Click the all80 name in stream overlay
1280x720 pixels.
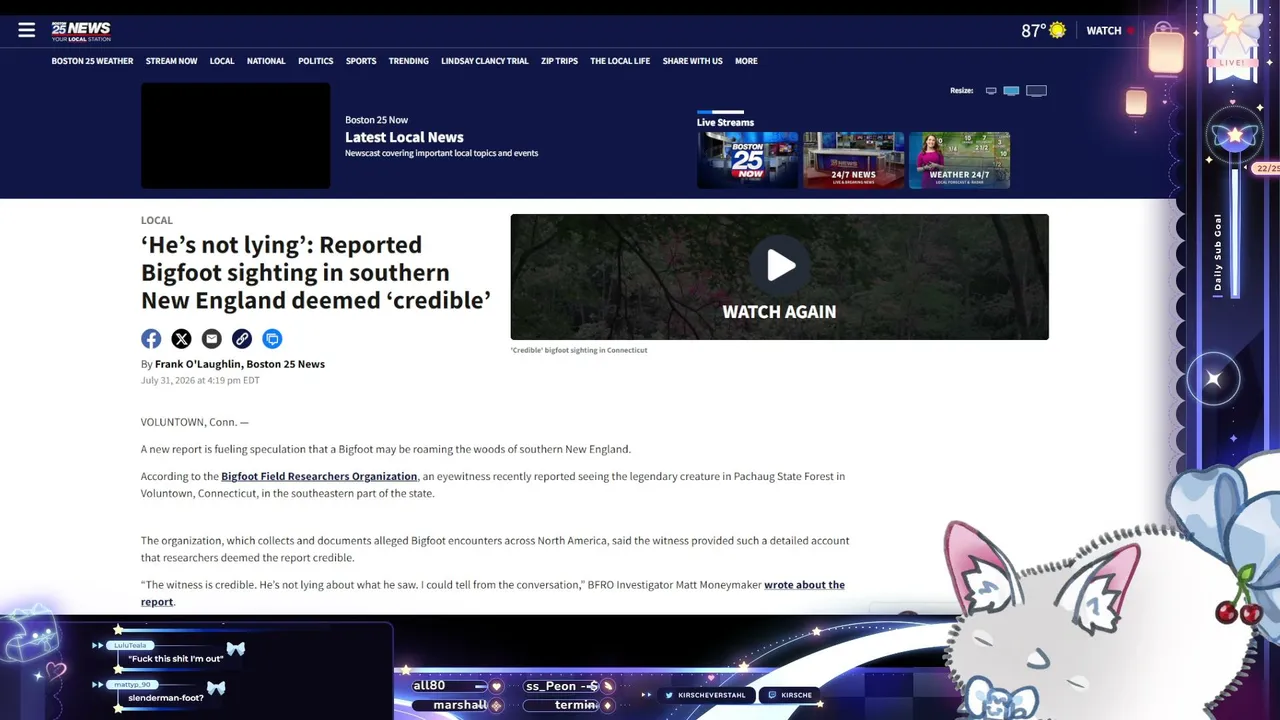[x=429, y=686]
